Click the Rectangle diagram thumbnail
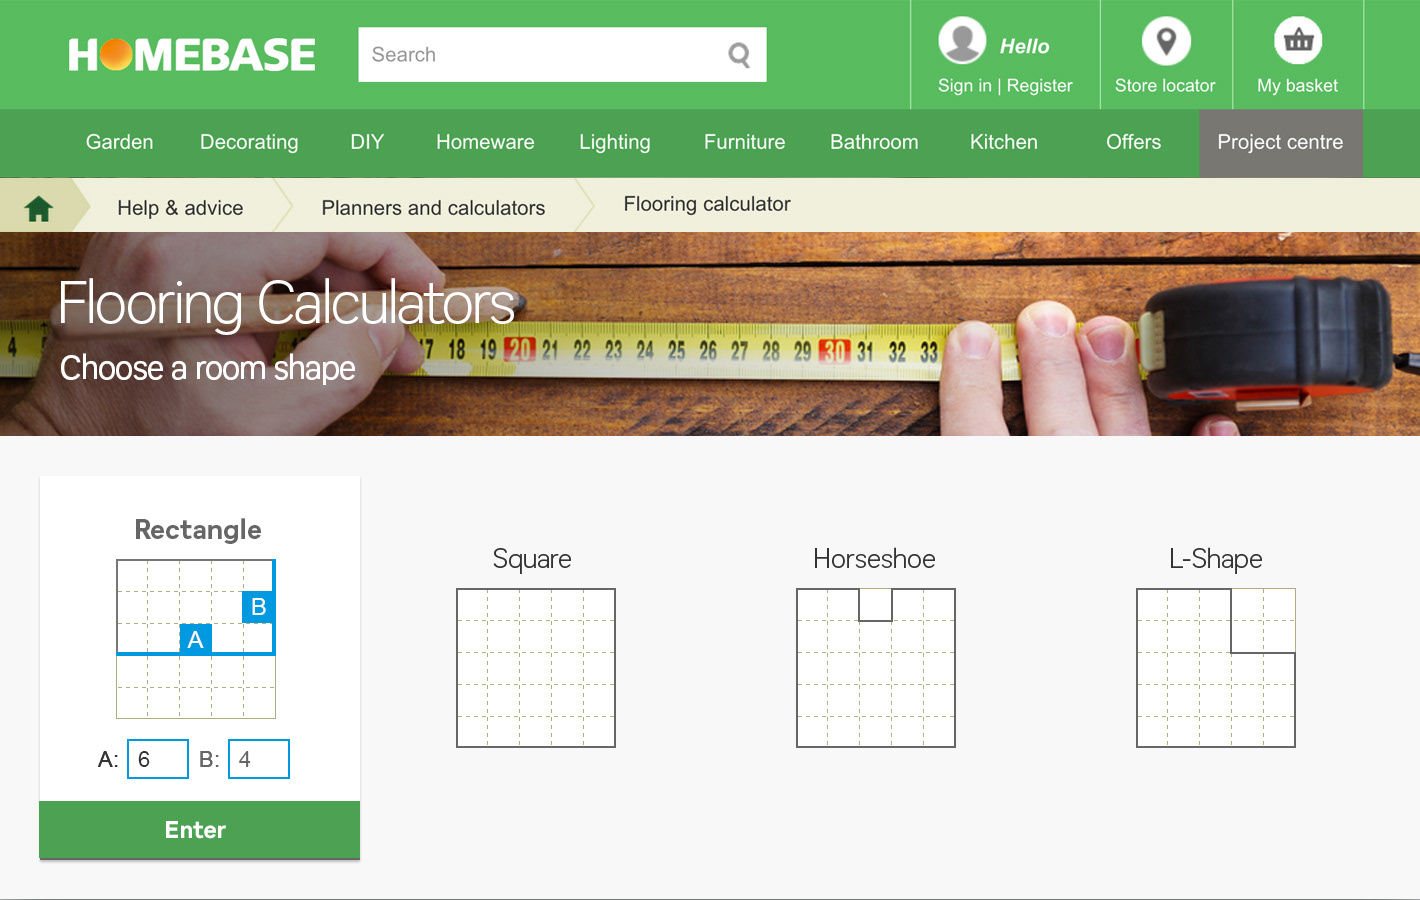Image resolution: width=1420 pixels, height=900 pixels. coord(196,639)
